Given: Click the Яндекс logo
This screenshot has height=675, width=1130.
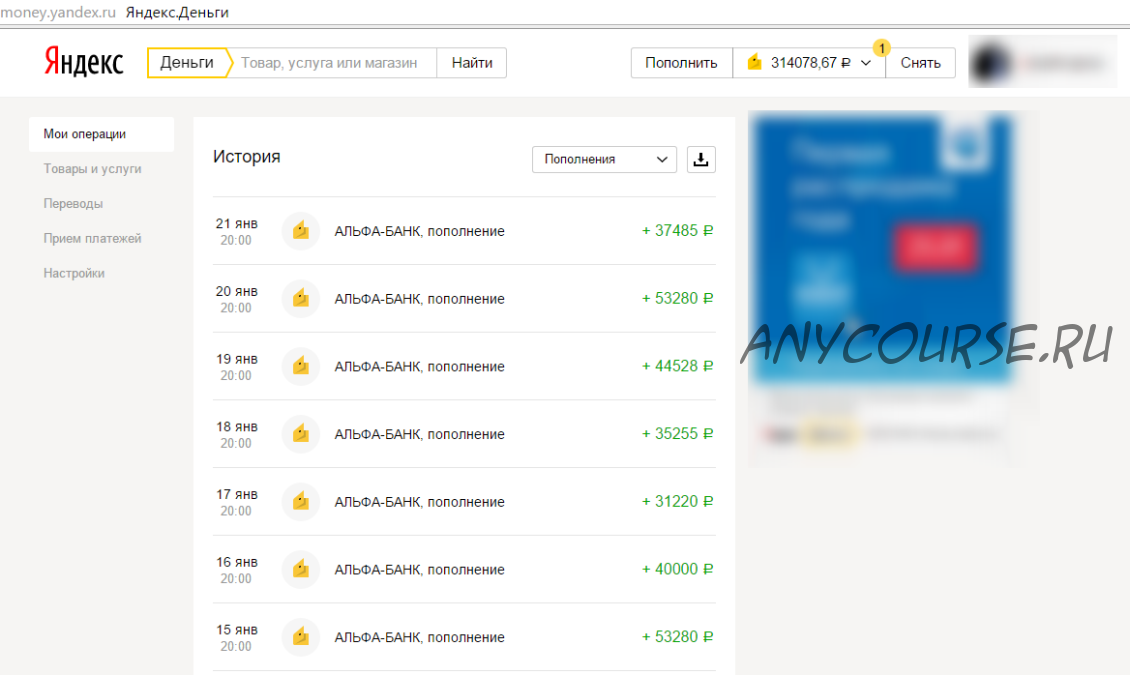Looking at the screenshot, I should pos(84,63).
